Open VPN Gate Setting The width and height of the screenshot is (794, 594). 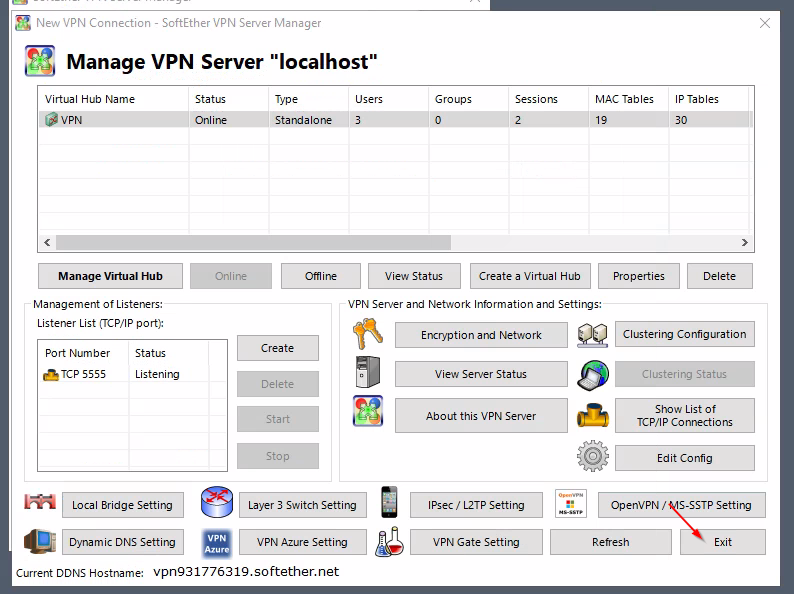coord(476,542)
